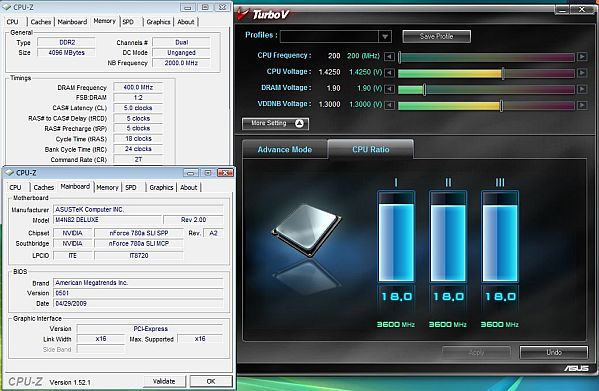
Task: Switch to the Advance Mode tab
Action: [x=285, y=149]
